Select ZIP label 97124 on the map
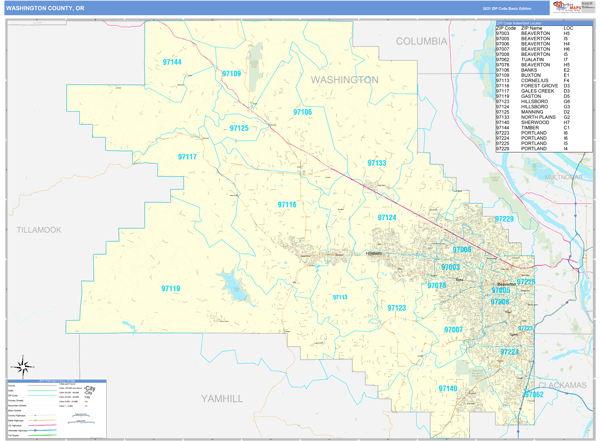The image size is (600, 441). 386,217
